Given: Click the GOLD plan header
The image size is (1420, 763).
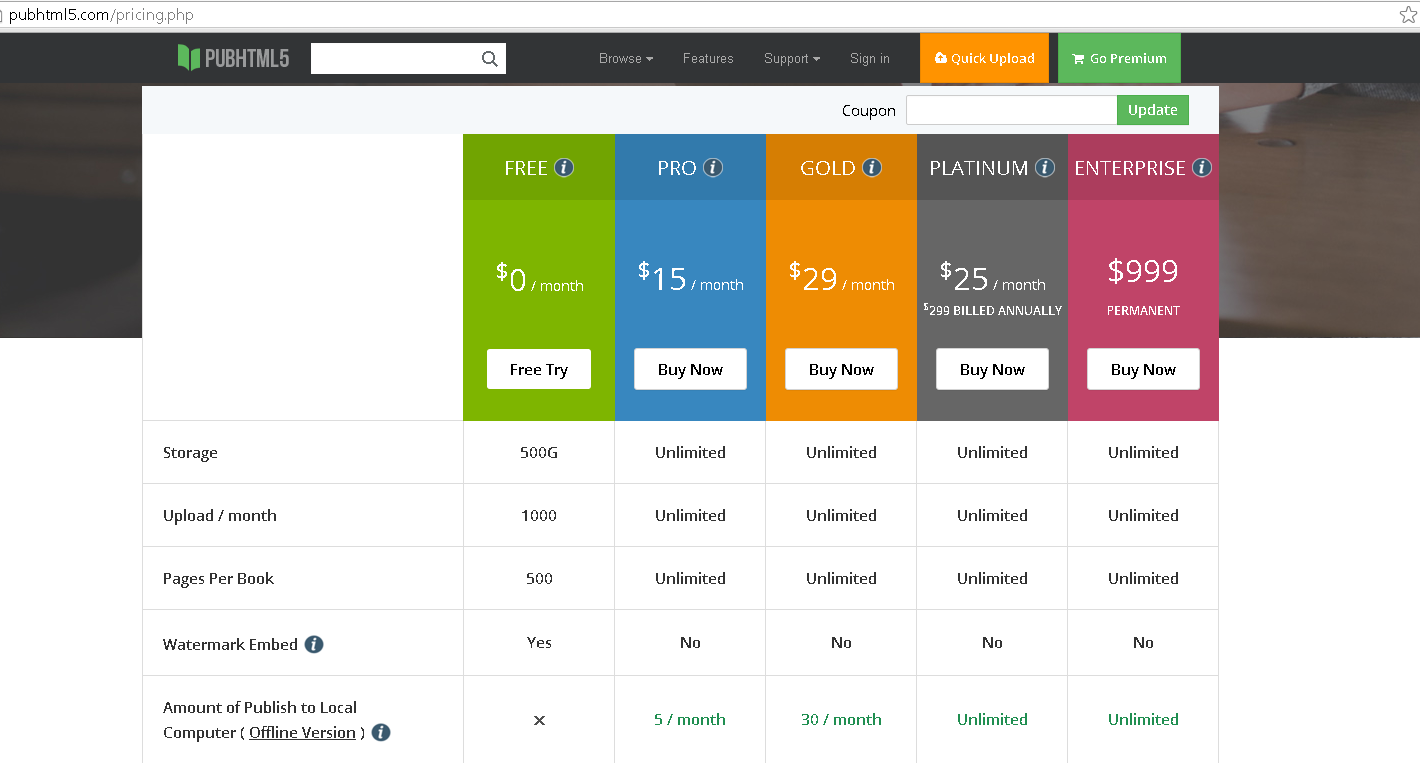Looking at the screenshot, I should point(841,168).
